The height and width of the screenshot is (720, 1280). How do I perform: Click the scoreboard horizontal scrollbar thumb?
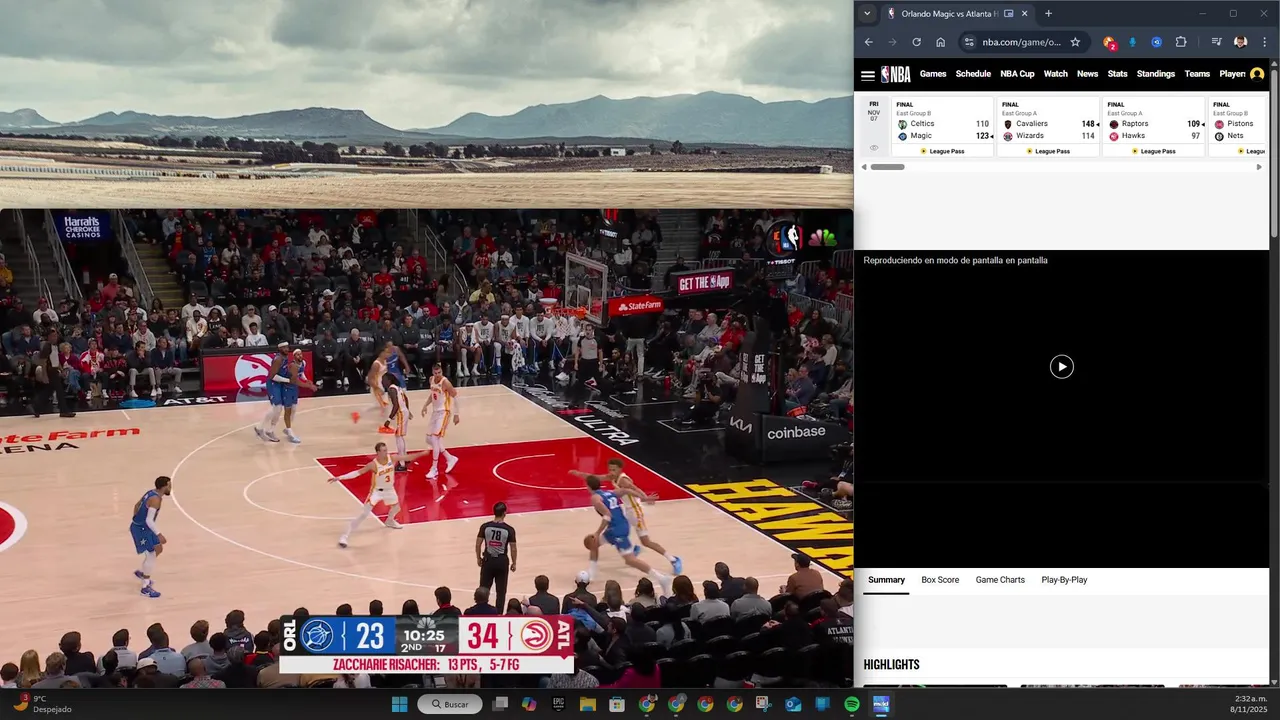[887, 167]
